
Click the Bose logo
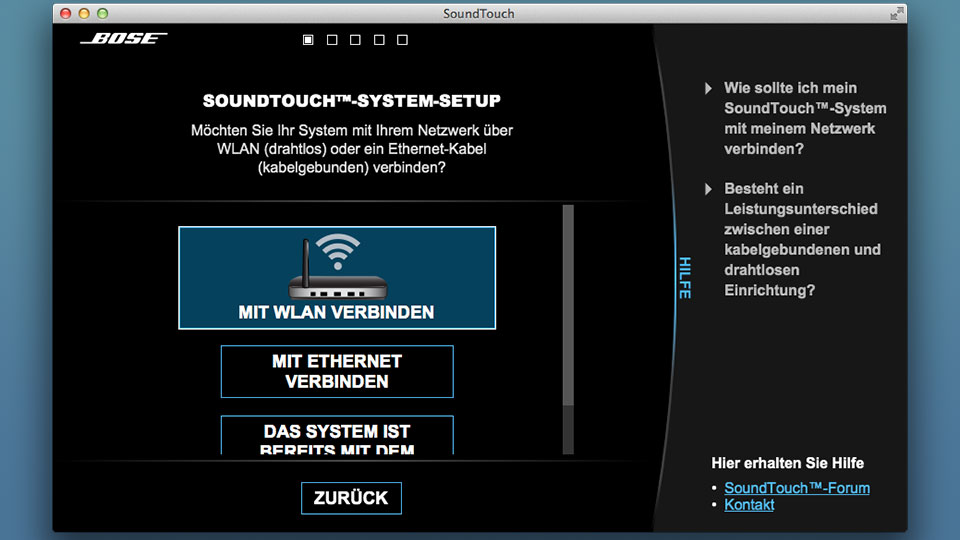pyautogui.click(x=123, y=39)
